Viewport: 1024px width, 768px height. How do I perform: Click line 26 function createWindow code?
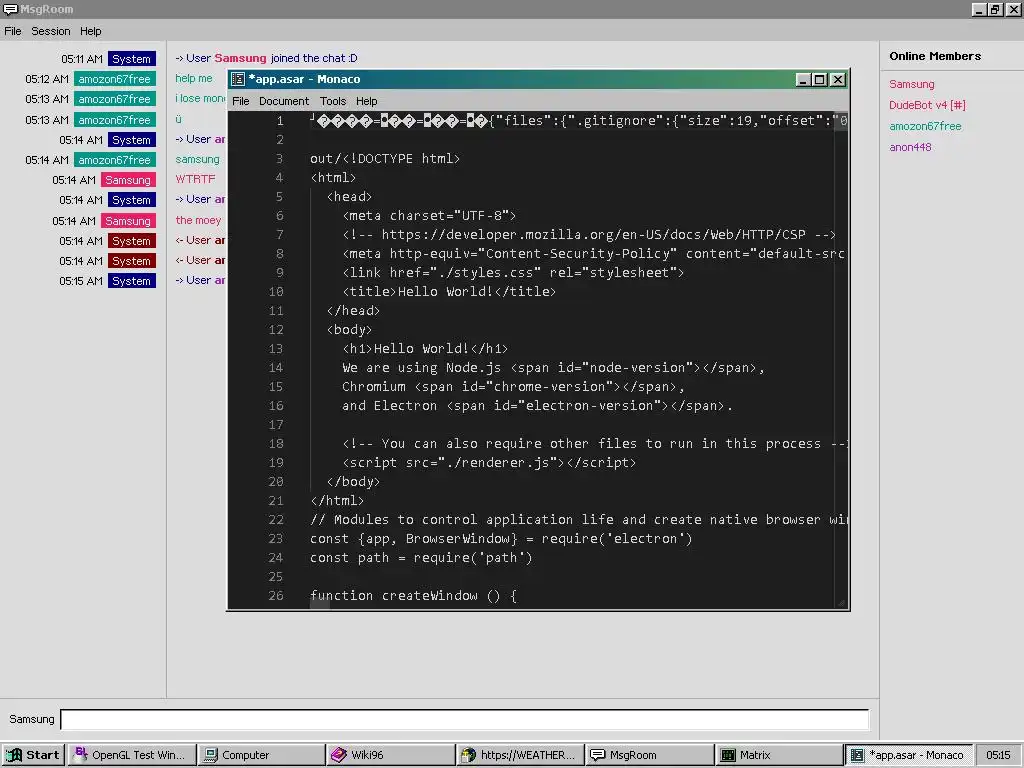click(x=413, y=596)
